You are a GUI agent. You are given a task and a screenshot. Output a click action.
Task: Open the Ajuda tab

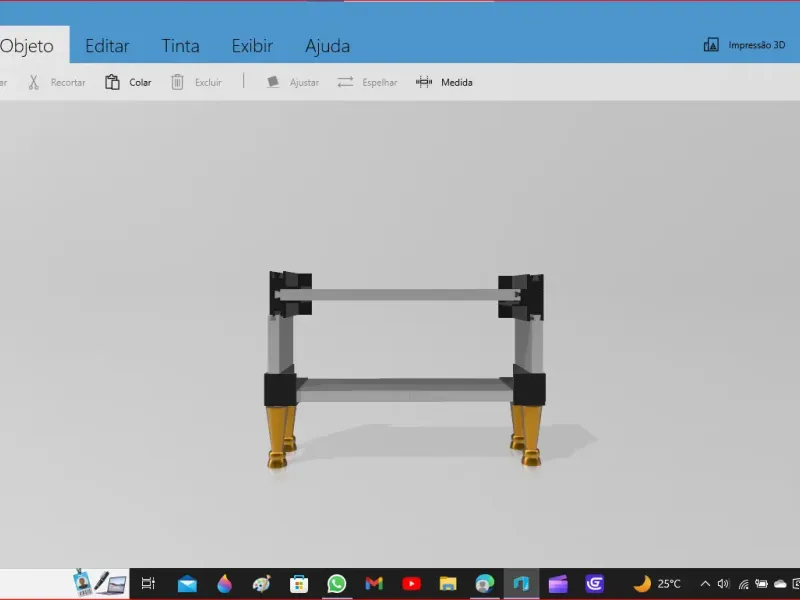pos(328,46)
